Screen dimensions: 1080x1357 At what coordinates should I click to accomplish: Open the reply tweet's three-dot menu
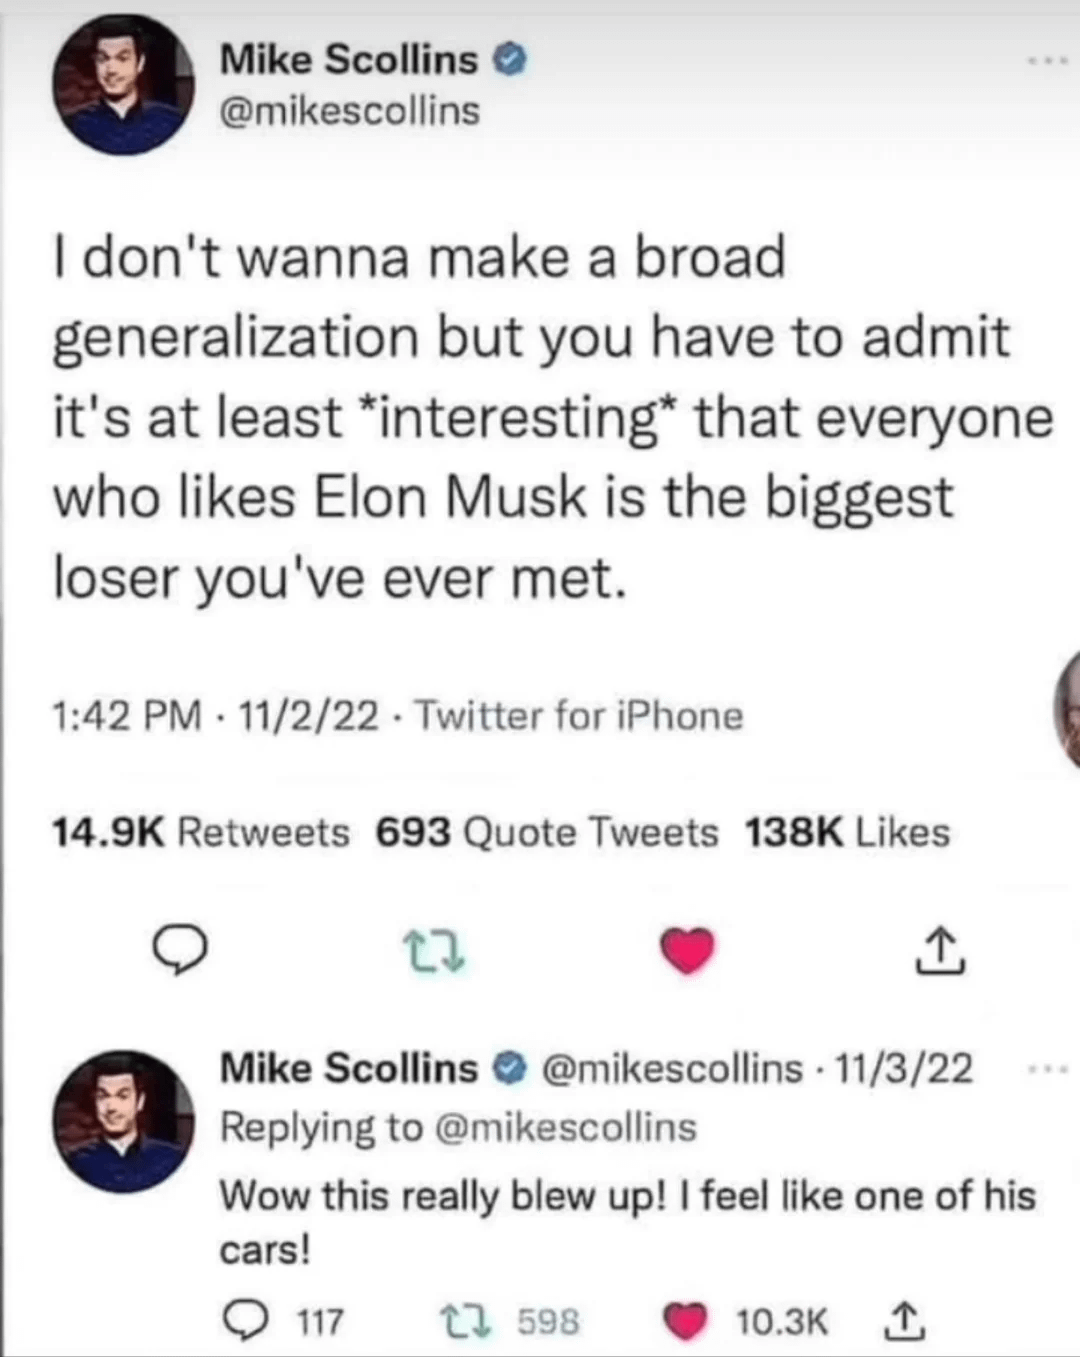(1047, 1069)
